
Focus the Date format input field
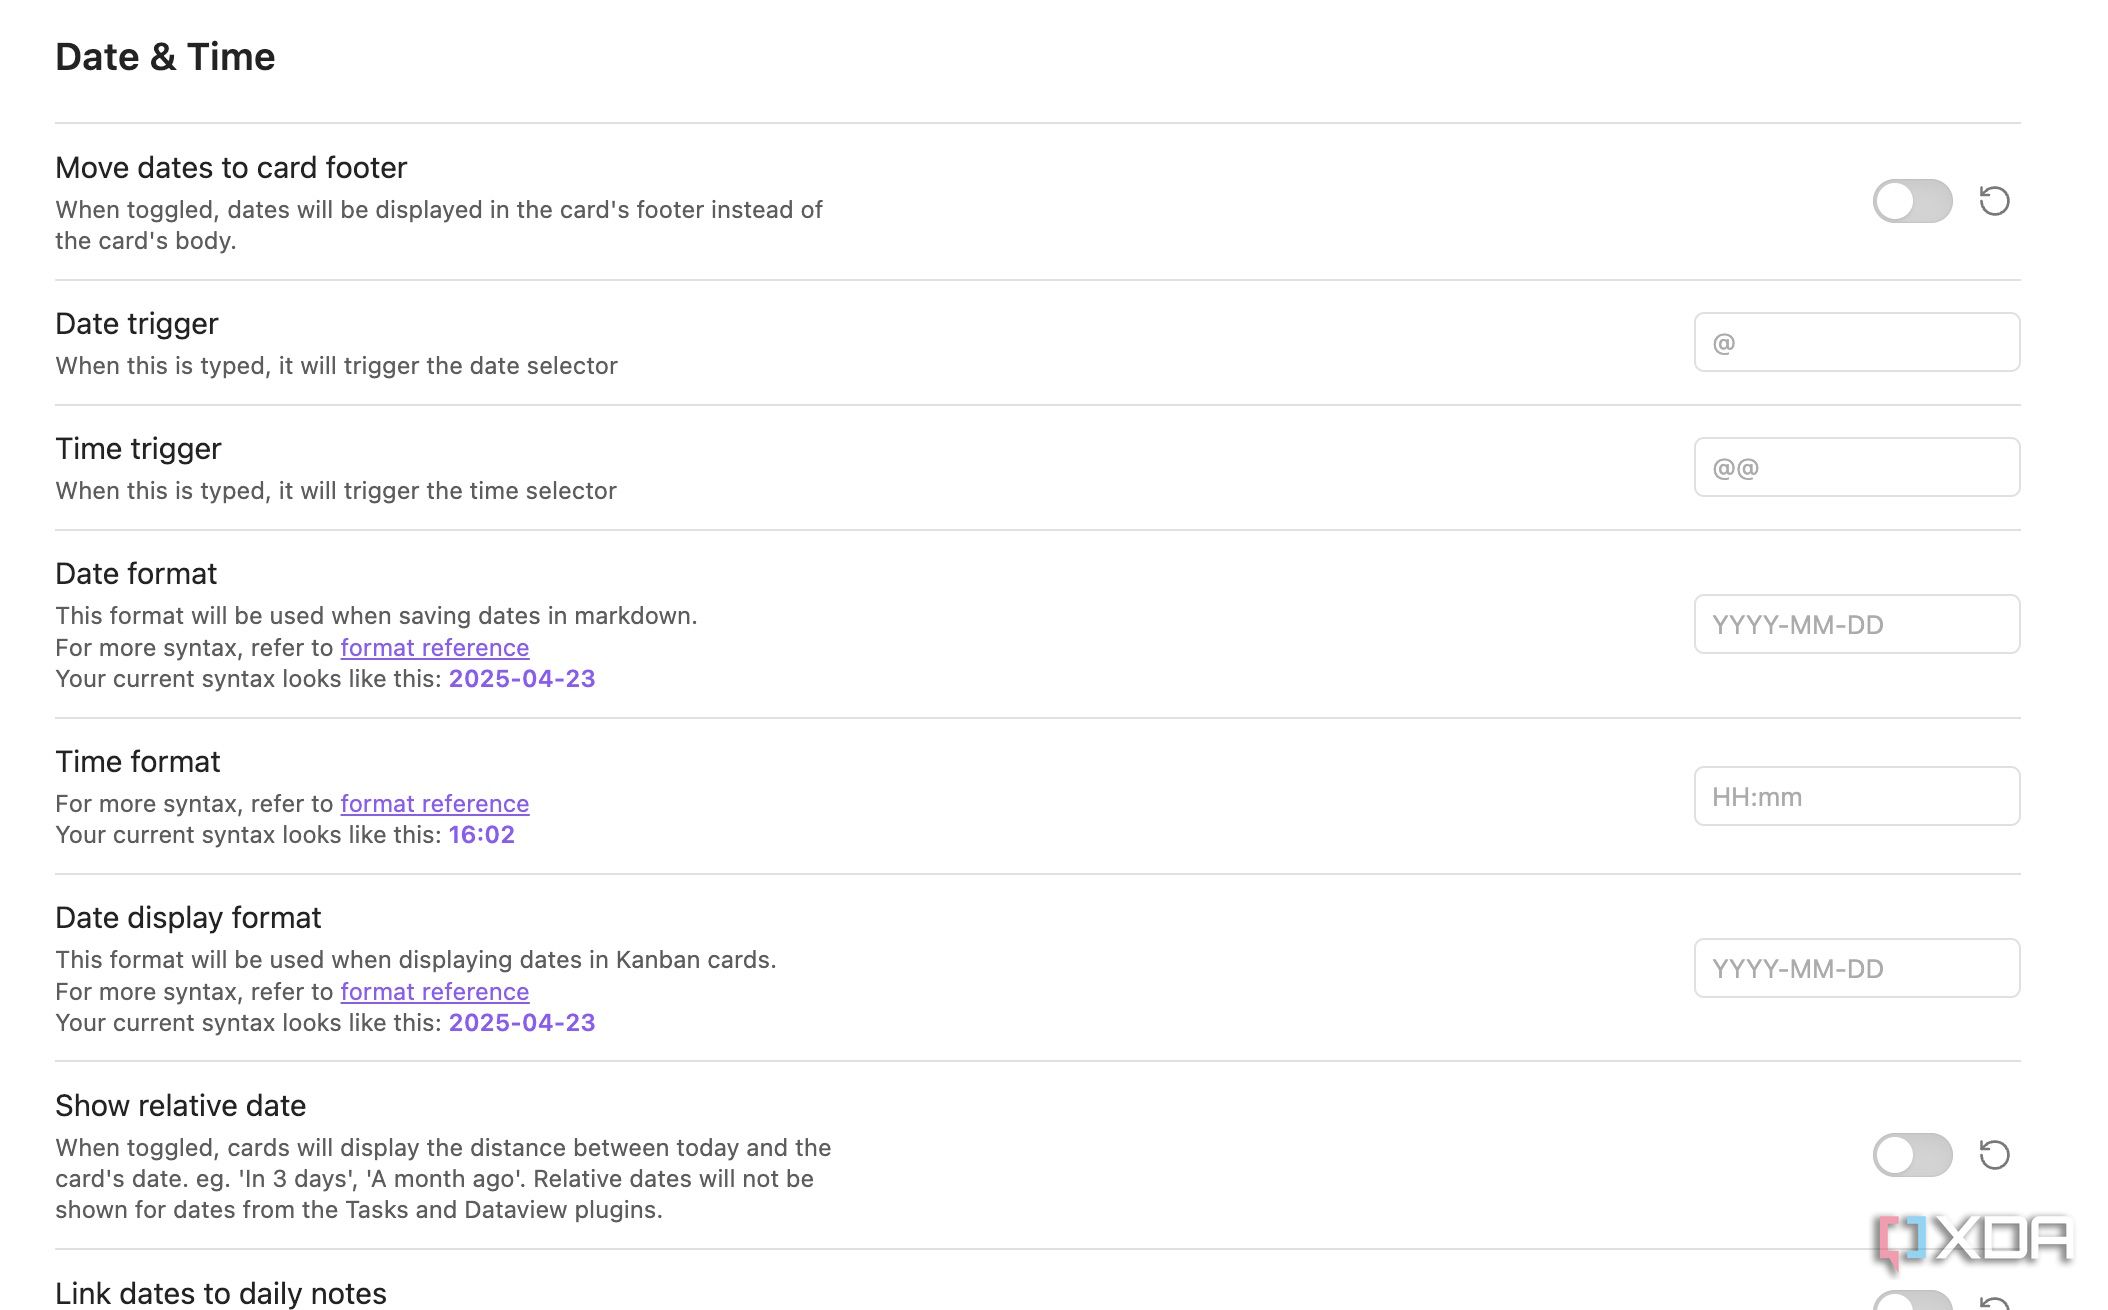[x=1857, y=624]
